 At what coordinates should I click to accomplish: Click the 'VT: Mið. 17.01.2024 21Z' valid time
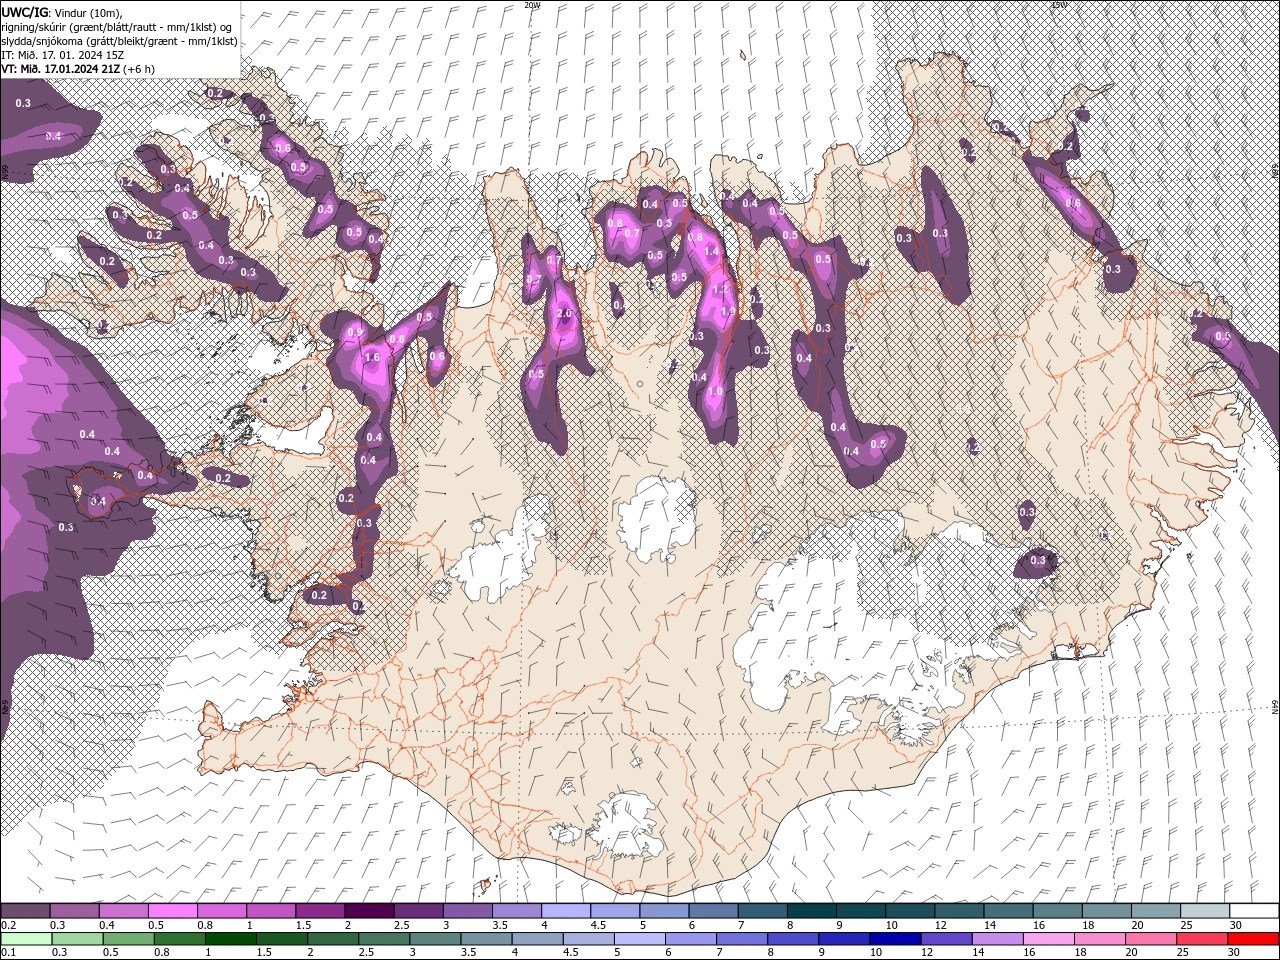61,69
